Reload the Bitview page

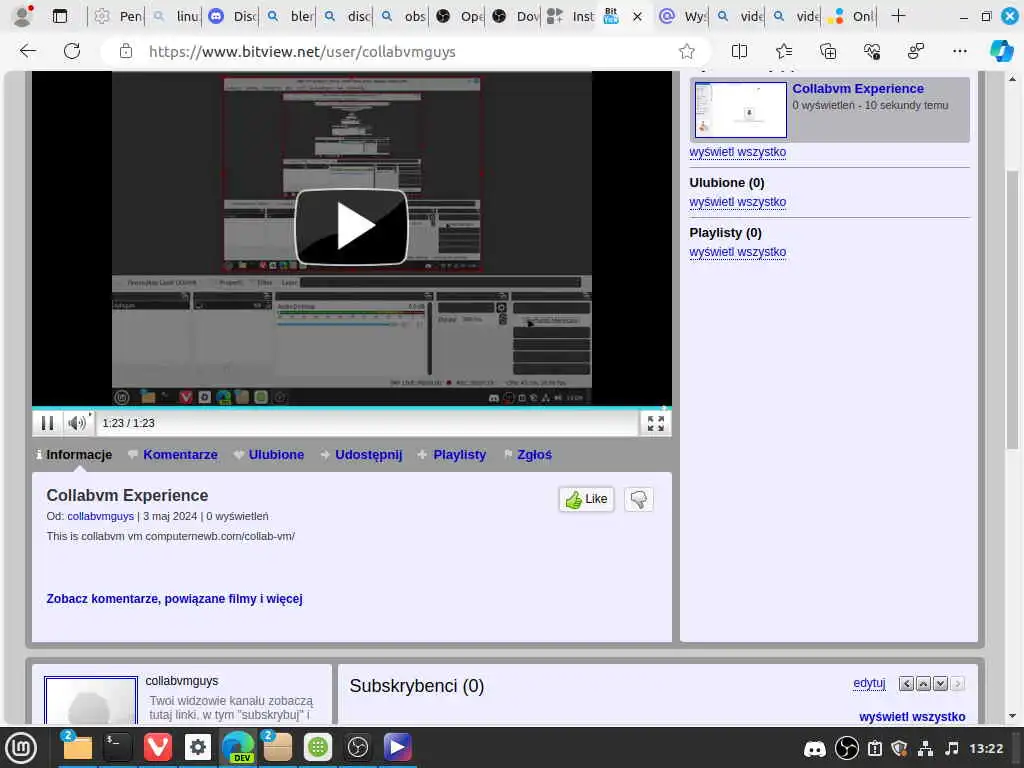[x=72, y=51]
